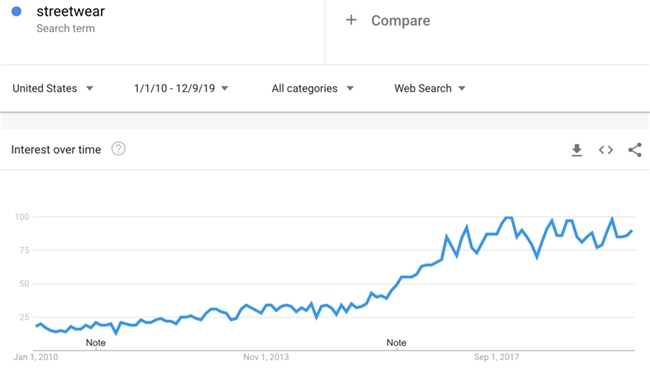Viewport: 650px width, 371px height.
Task: Edit the streetwear search term
Action: click(70, 11)
